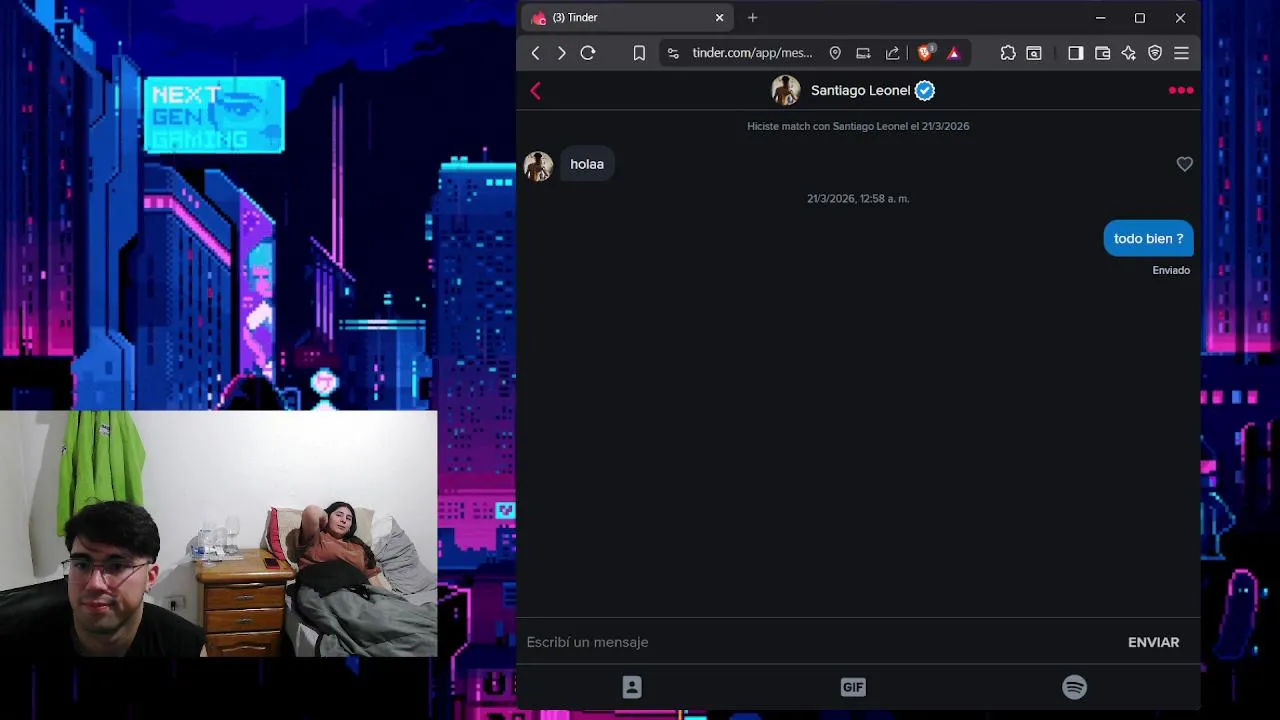The image size is (1280, 720).
Task: Like the "holaa" message with the heart
Action: pos(1184,164)
